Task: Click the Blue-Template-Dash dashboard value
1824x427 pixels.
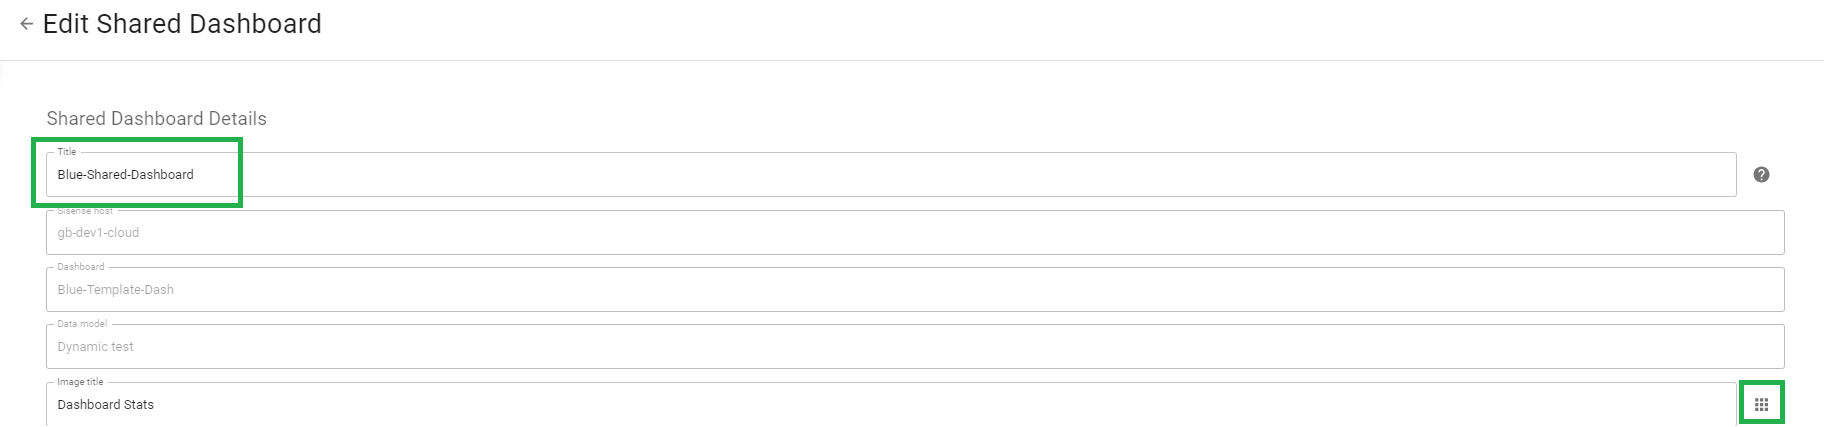Action: click(115, 290)
